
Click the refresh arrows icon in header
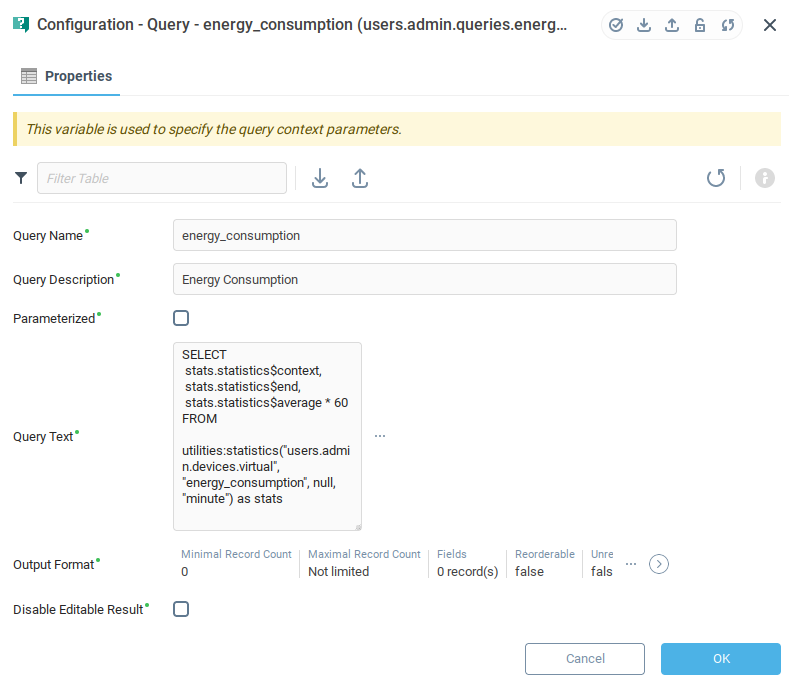[x=727, y=25]
